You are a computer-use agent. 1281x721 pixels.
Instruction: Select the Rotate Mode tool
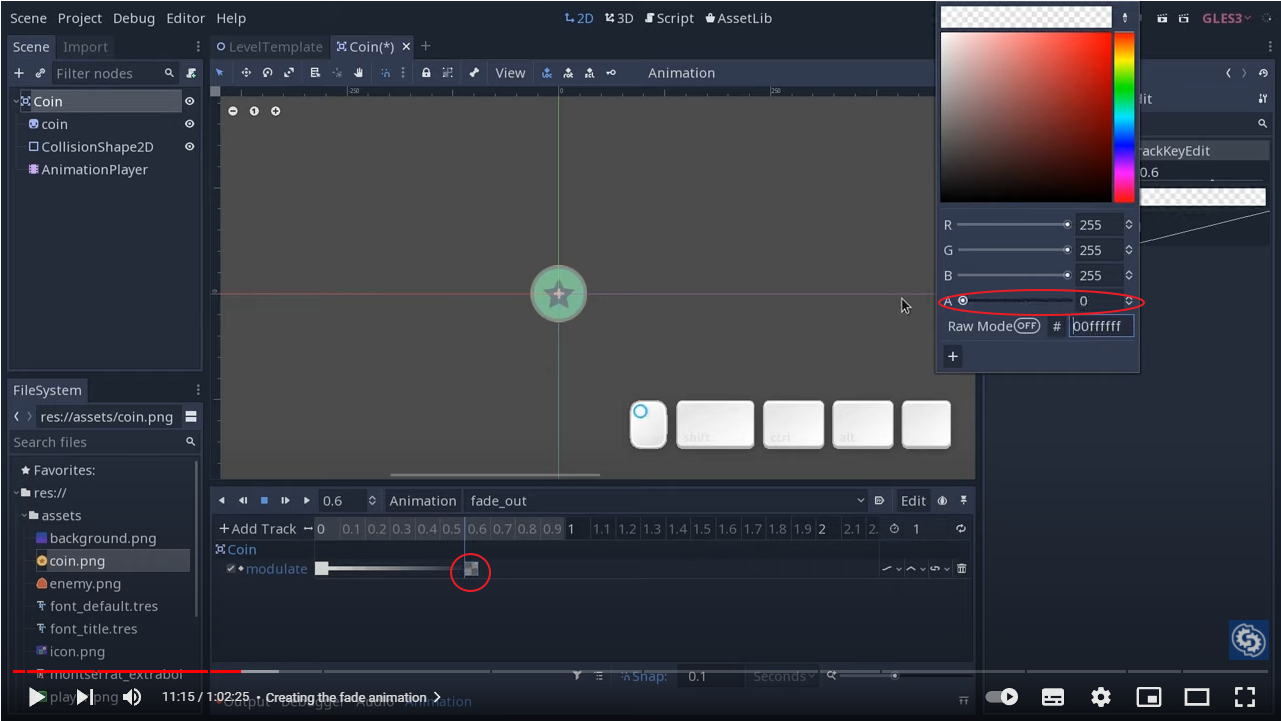pyautogui.click(x=267, y=73)
